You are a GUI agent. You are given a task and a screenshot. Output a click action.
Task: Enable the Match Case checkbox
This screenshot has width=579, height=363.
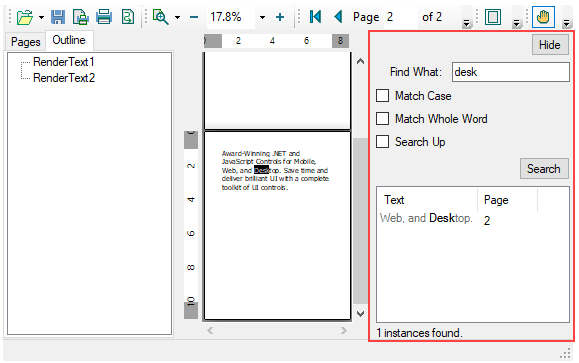click(383, 96)
